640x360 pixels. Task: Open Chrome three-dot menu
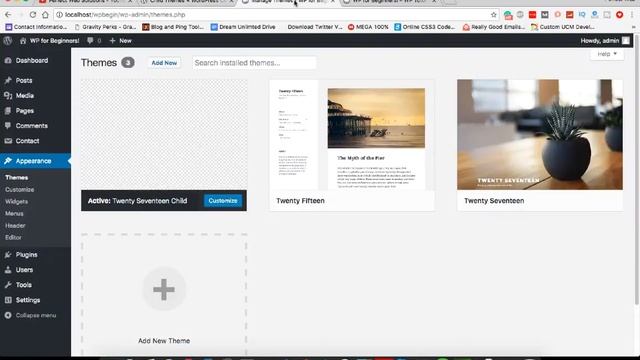(632, 15)
